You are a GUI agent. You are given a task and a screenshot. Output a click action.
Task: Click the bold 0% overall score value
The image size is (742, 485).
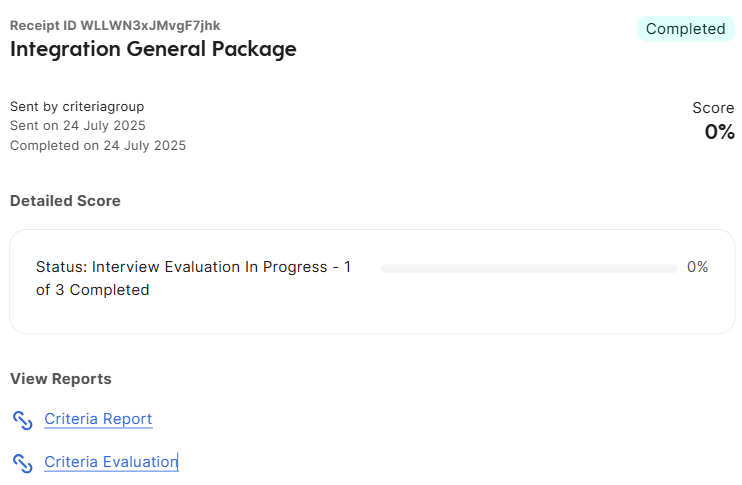coord(719,132)
